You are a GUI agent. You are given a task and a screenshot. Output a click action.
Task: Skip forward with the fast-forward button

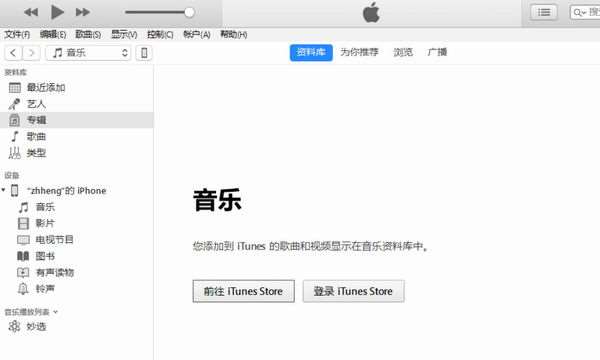coord(83,12)
